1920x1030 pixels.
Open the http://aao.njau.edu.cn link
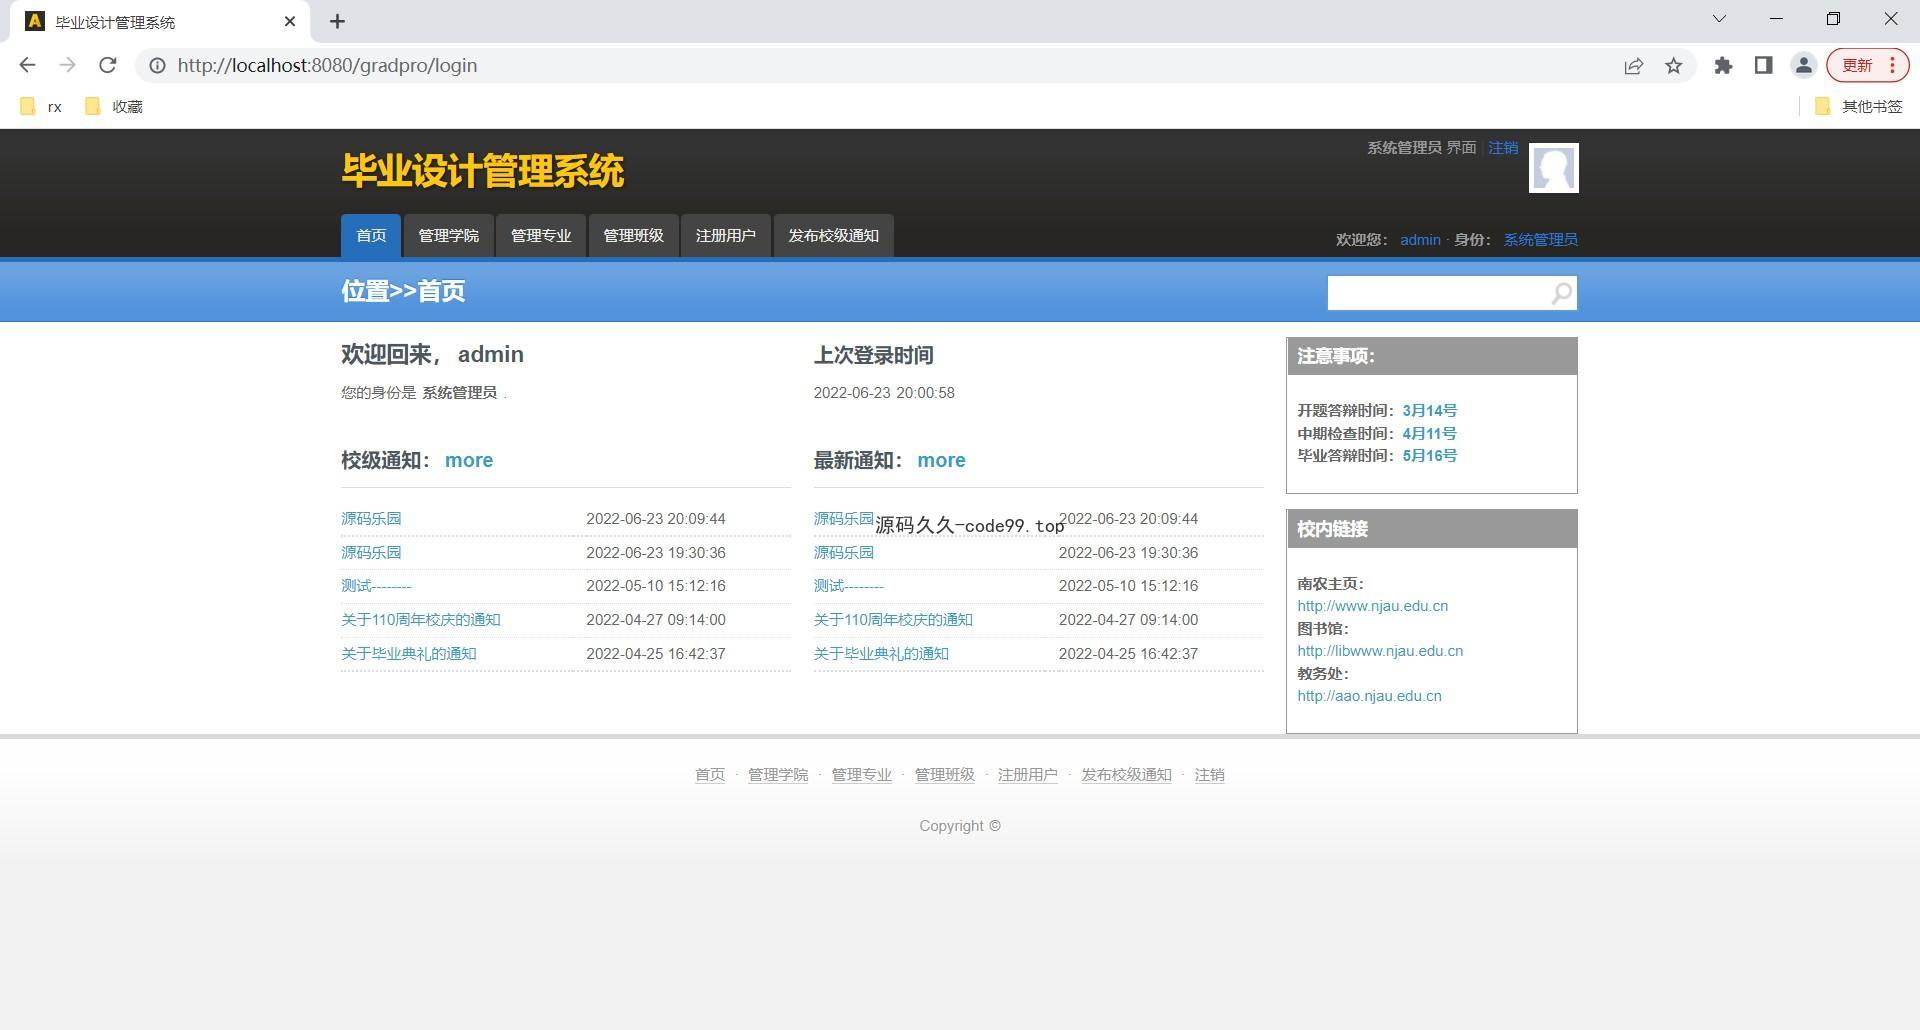click(x=1369, y=696)
